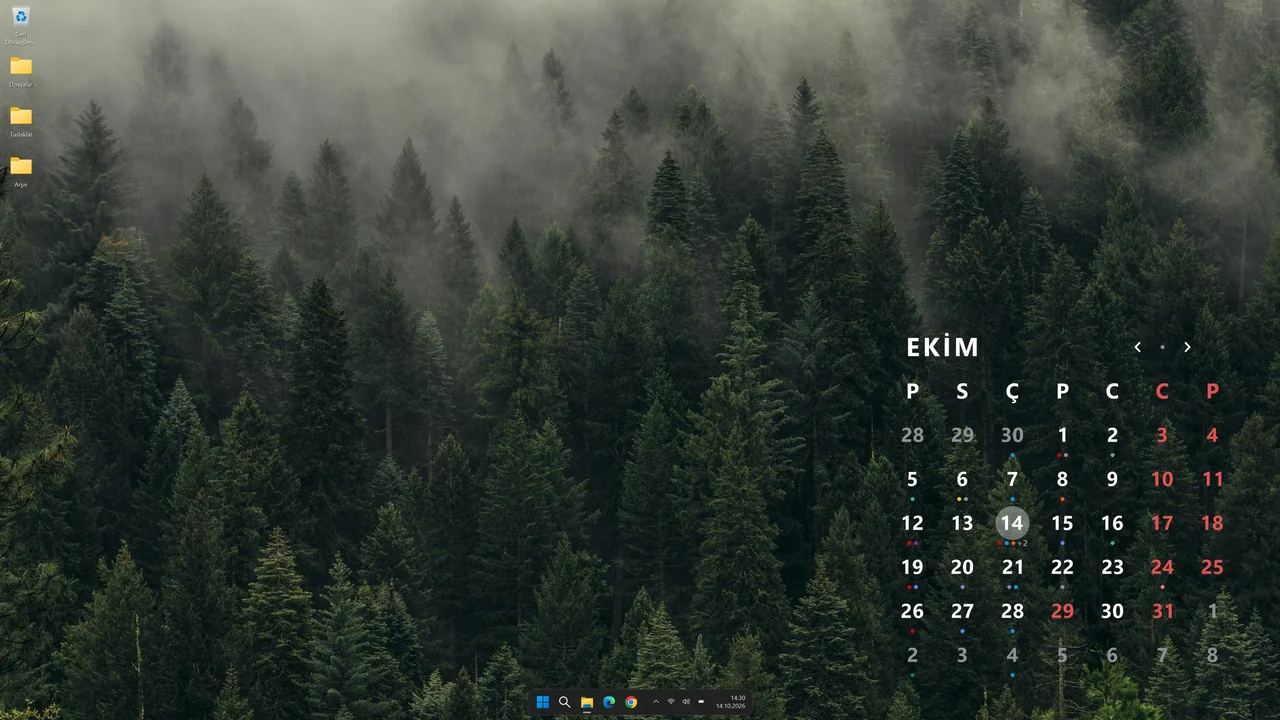The height and width of the screenshot is (720, 1280).
Task: Select October 9 in the calendar
Action: 1112,479
